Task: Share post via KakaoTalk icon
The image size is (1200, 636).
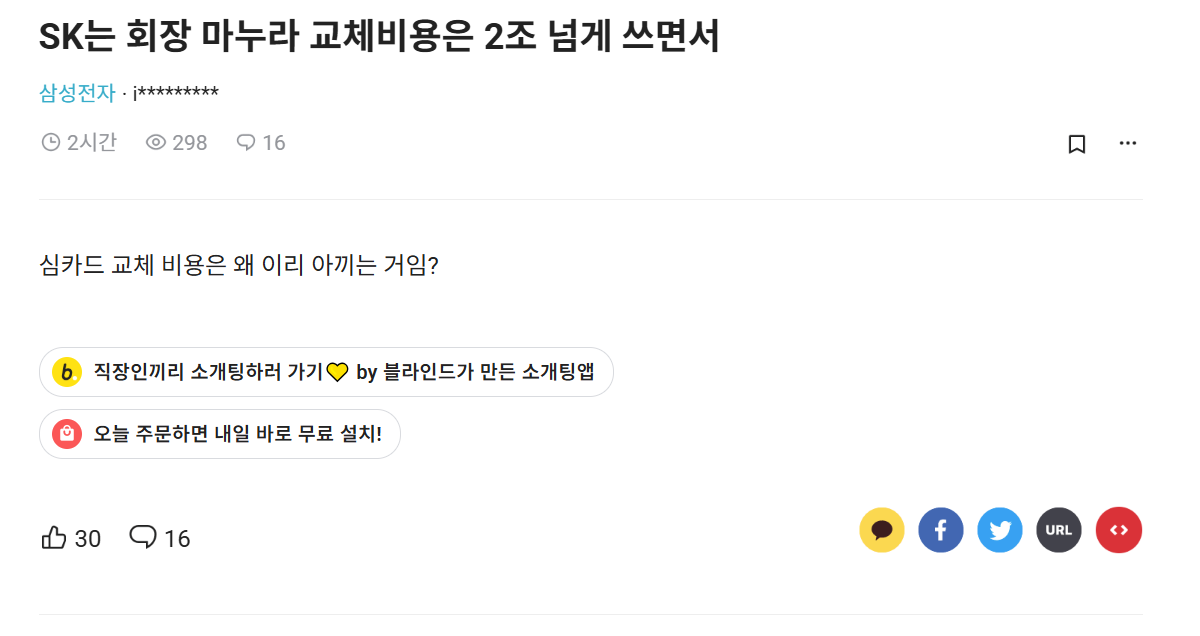Action: pos(882,530)
